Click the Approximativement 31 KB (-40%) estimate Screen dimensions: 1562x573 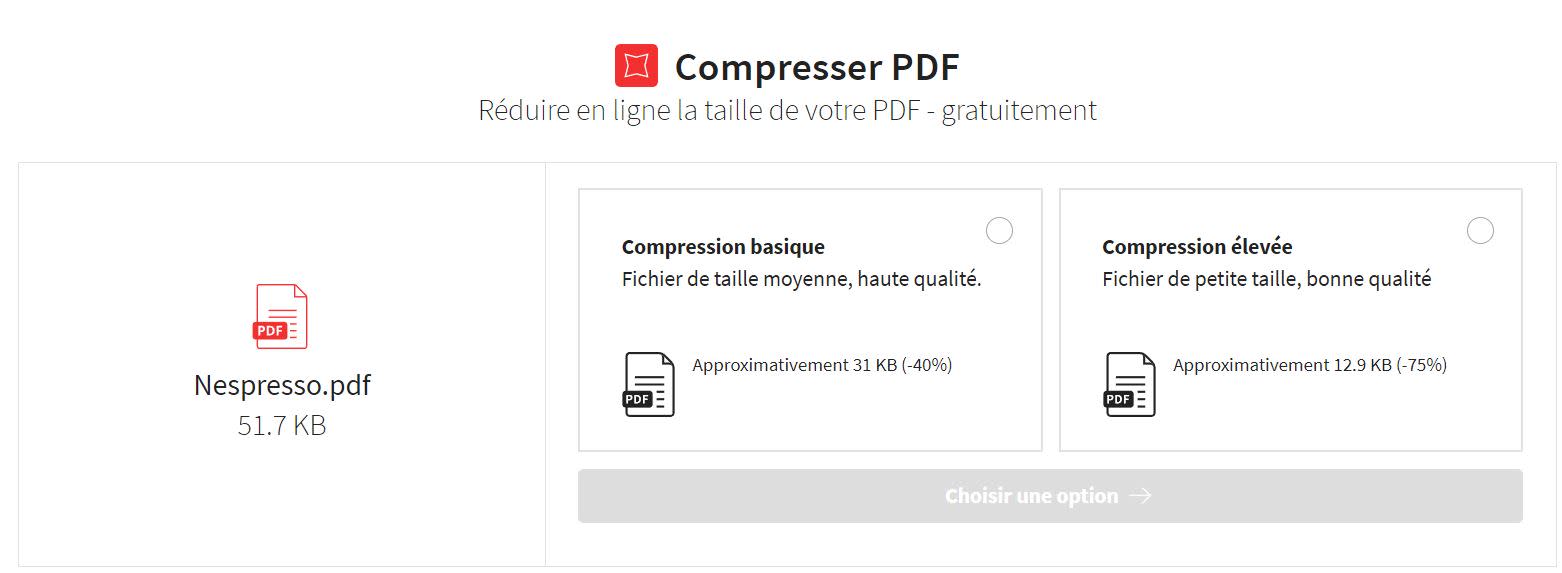[822, 365]
